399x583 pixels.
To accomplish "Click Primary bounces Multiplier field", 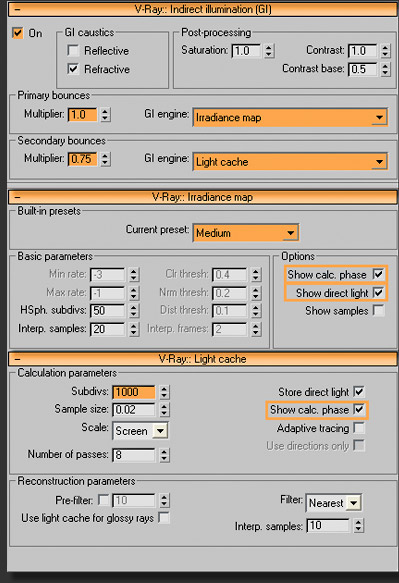I will point(83,115).
